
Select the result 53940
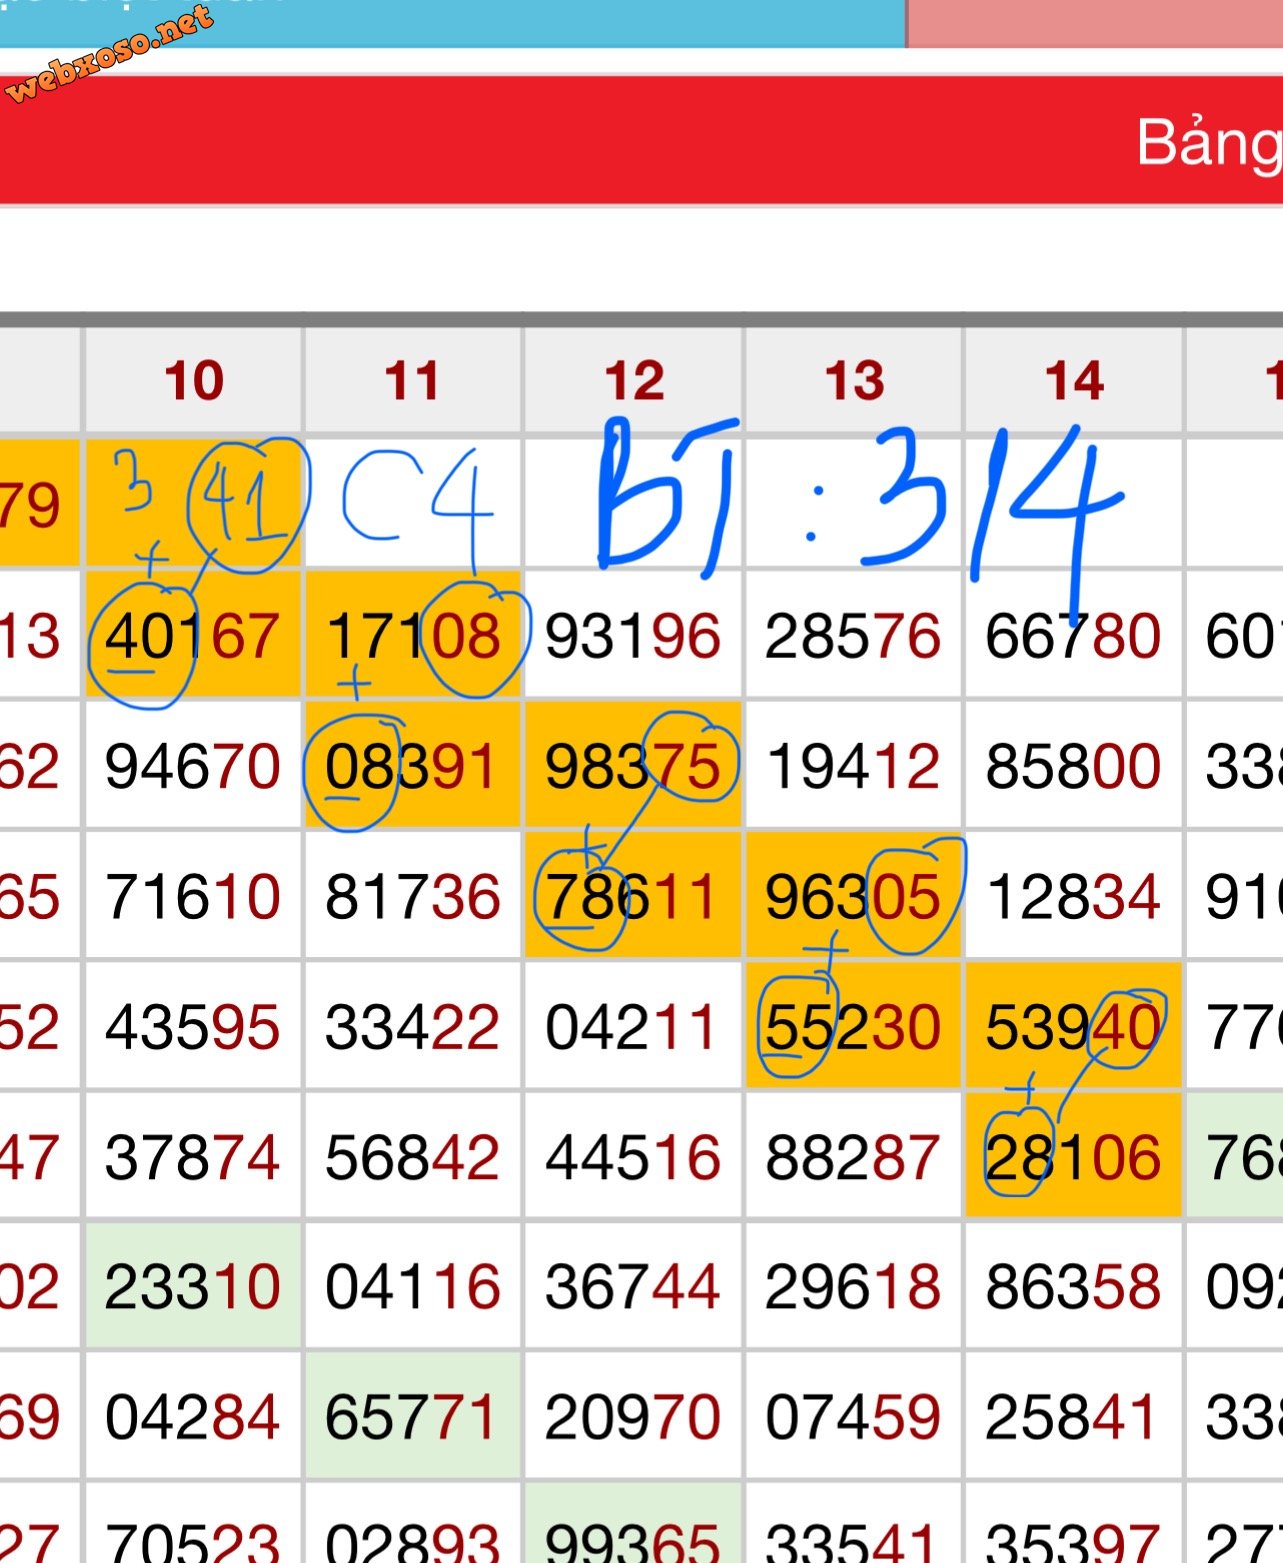coord(1073,1027)
